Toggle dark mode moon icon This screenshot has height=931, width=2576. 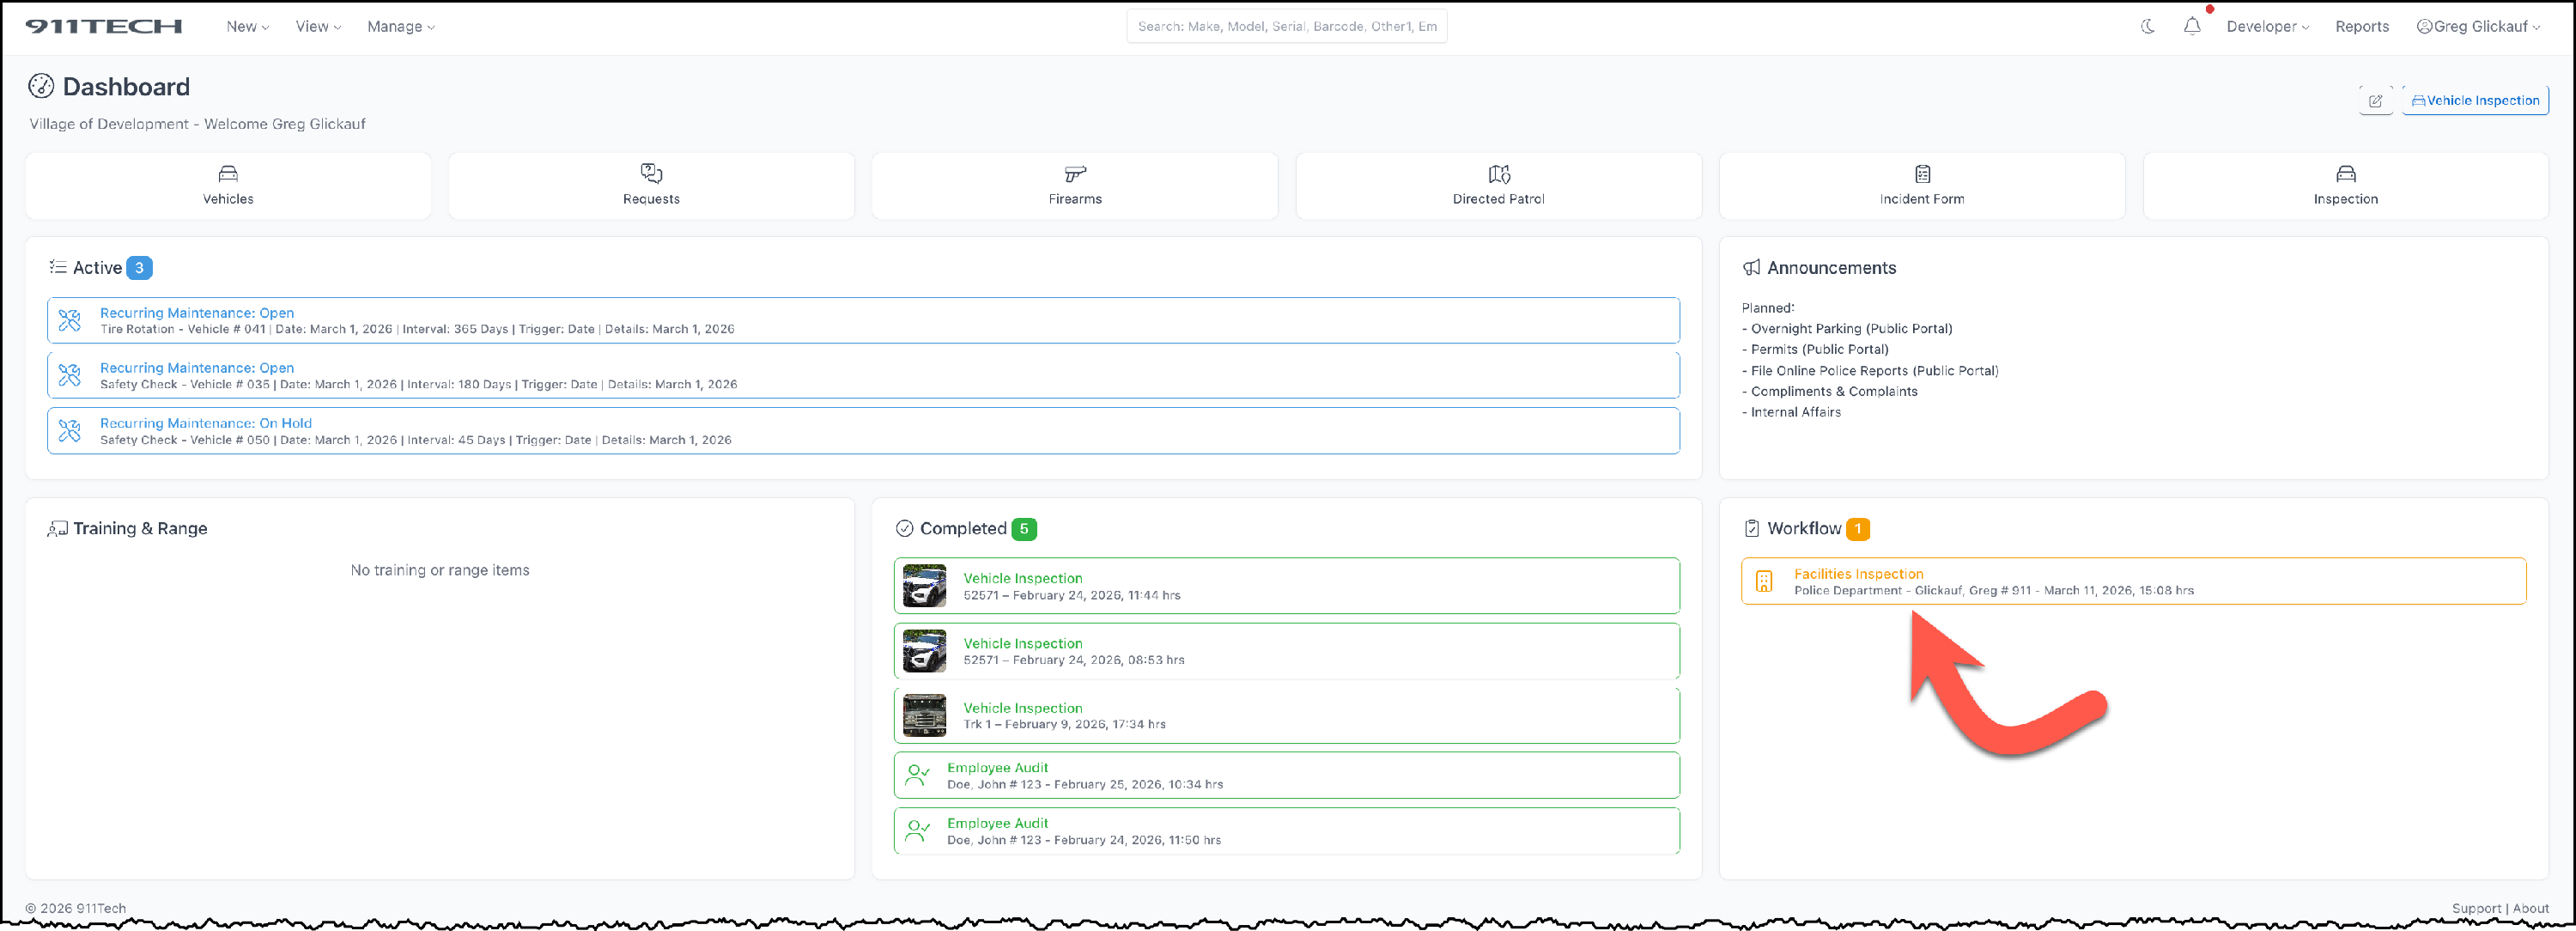pyautogui.click(x=2147, y=27)
